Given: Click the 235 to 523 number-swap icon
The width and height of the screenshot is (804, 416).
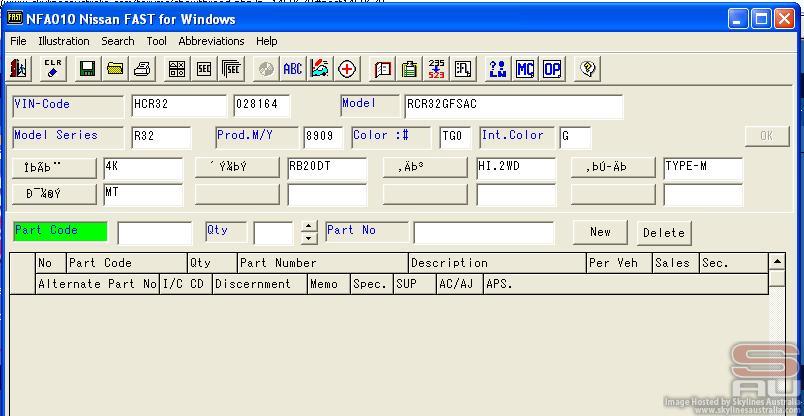Looking at the screenshot, I should click(x=436, y=68).
